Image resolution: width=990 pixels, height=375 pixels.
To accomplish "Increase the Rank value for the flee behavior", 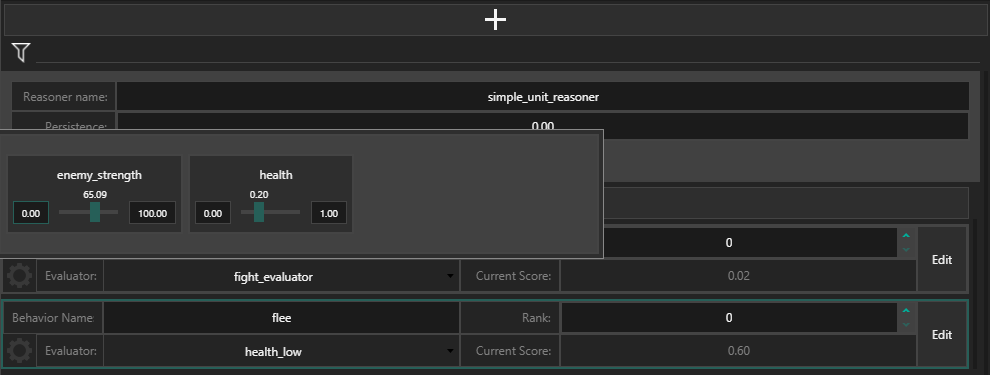I will point(906,311).
